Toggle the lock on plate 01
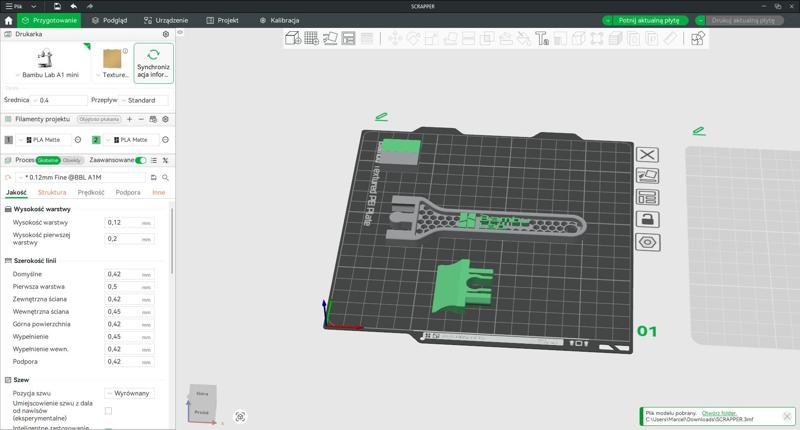Image resolution: width=800 pixels, height=430 pixels. pos(647,220)
